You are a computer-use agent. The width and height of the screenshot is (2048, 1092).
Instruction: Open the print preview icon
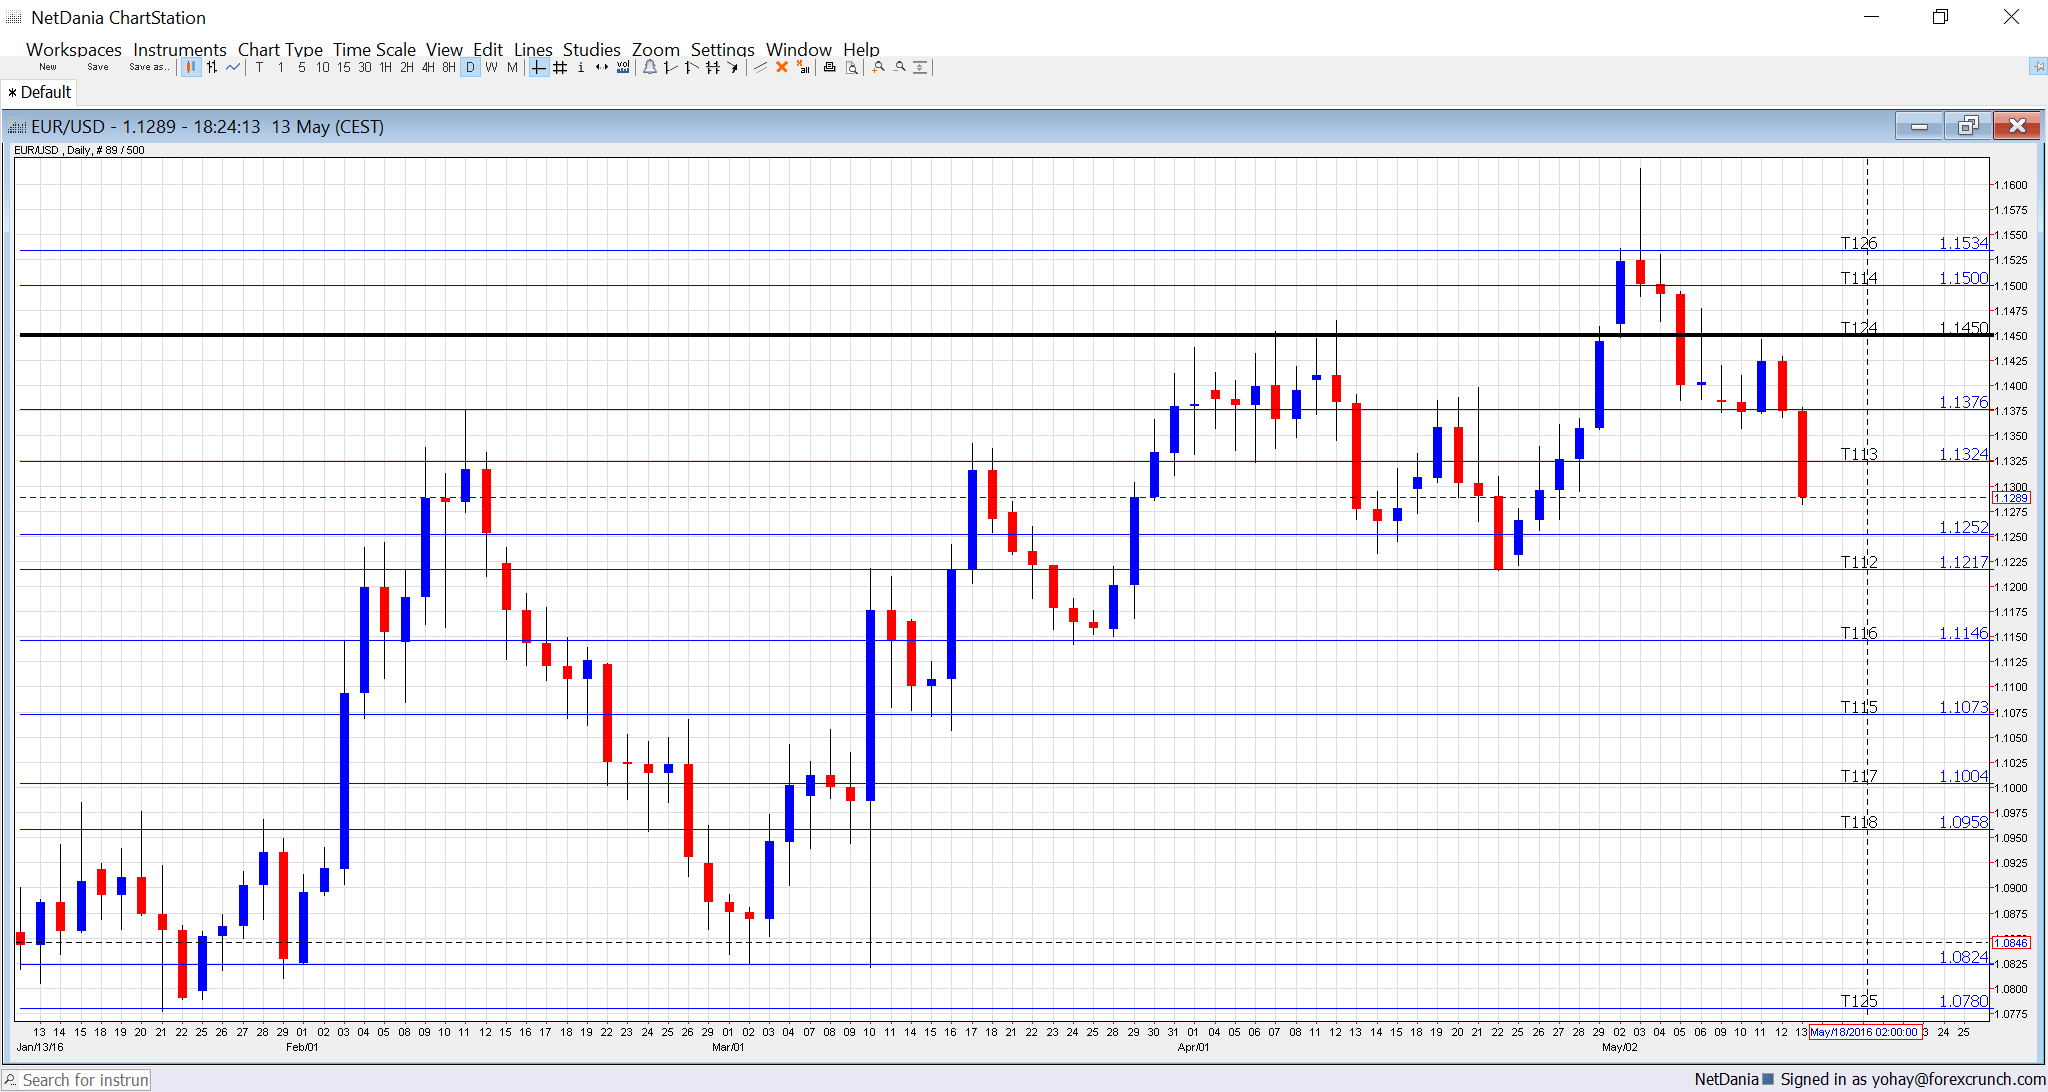[x=851, y=67]
